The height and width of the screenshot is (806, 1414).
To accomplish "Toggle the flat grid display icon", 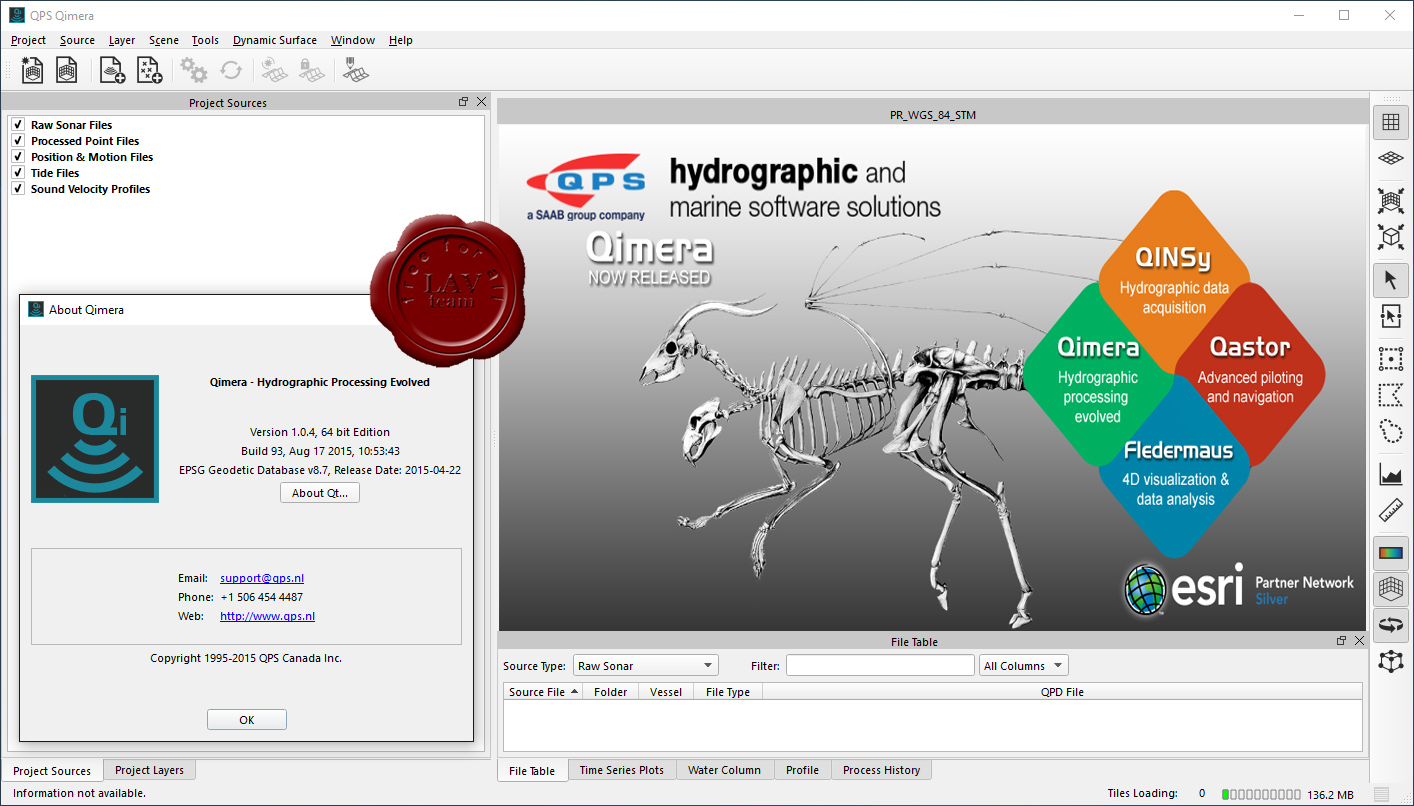I will (1390, 123).
